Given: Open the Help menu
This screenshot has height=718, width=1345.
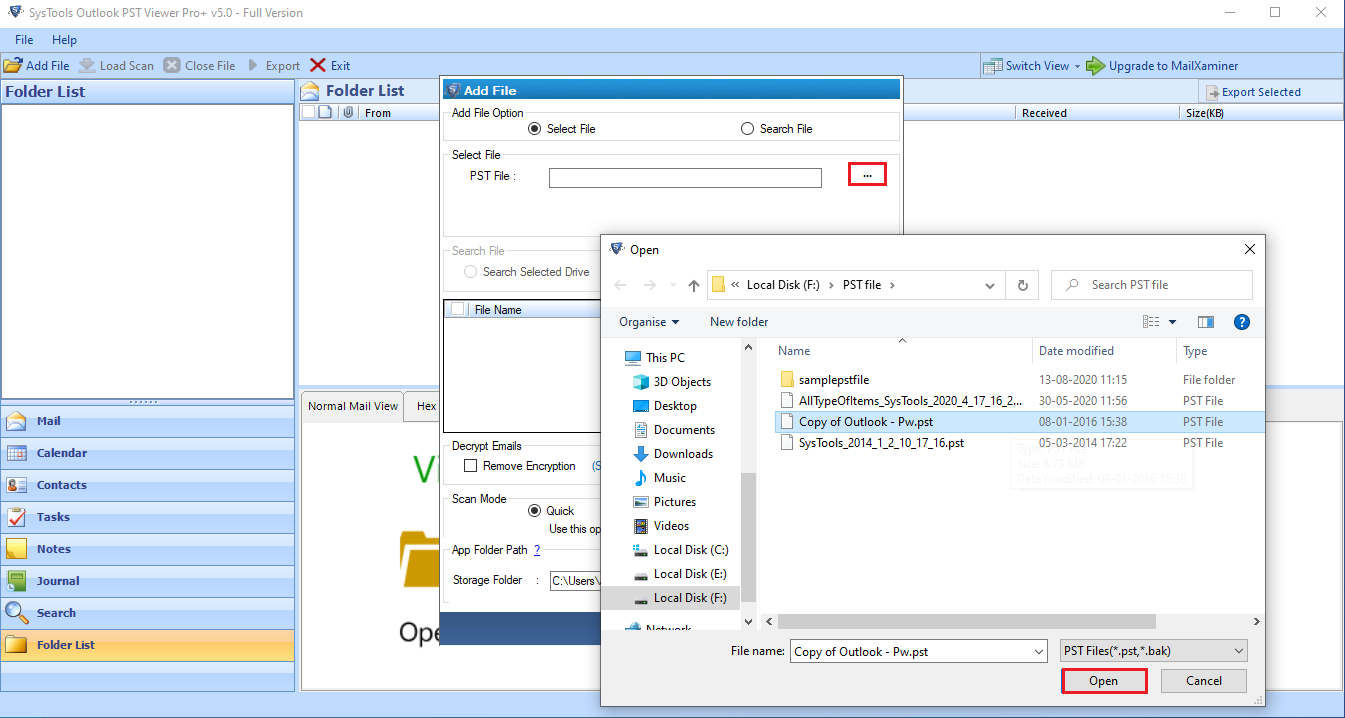Looking at the screenshot, I should pos(64,40).
